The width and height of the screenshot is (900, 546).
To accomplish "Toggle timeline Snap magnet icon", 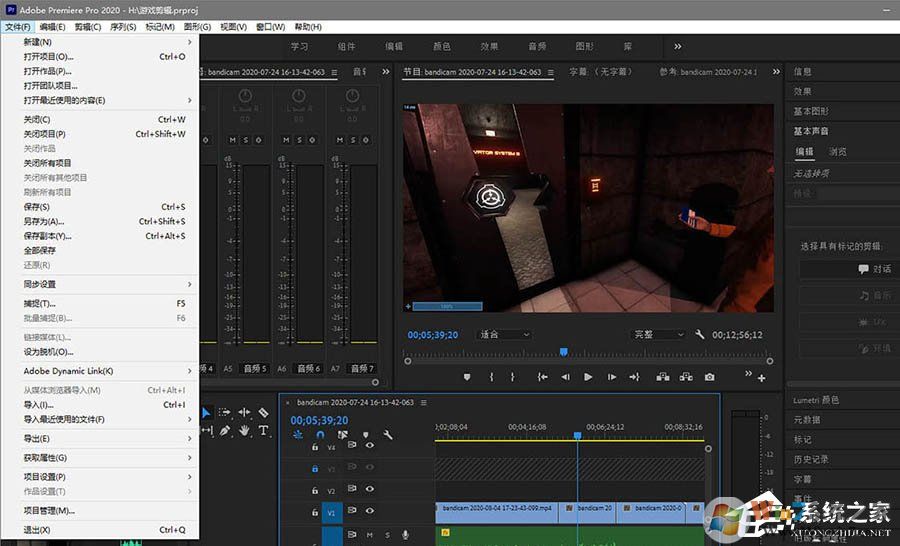I will click(320, 435).
